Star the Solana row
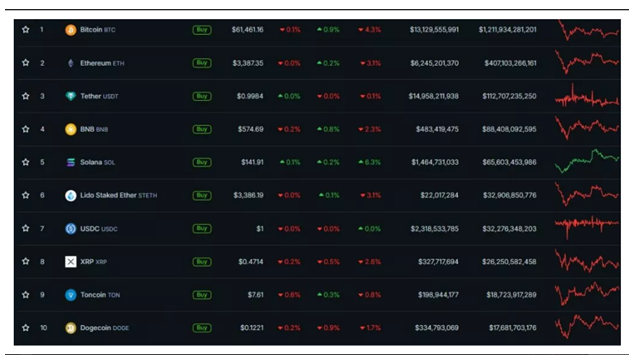 pos(26,162)
